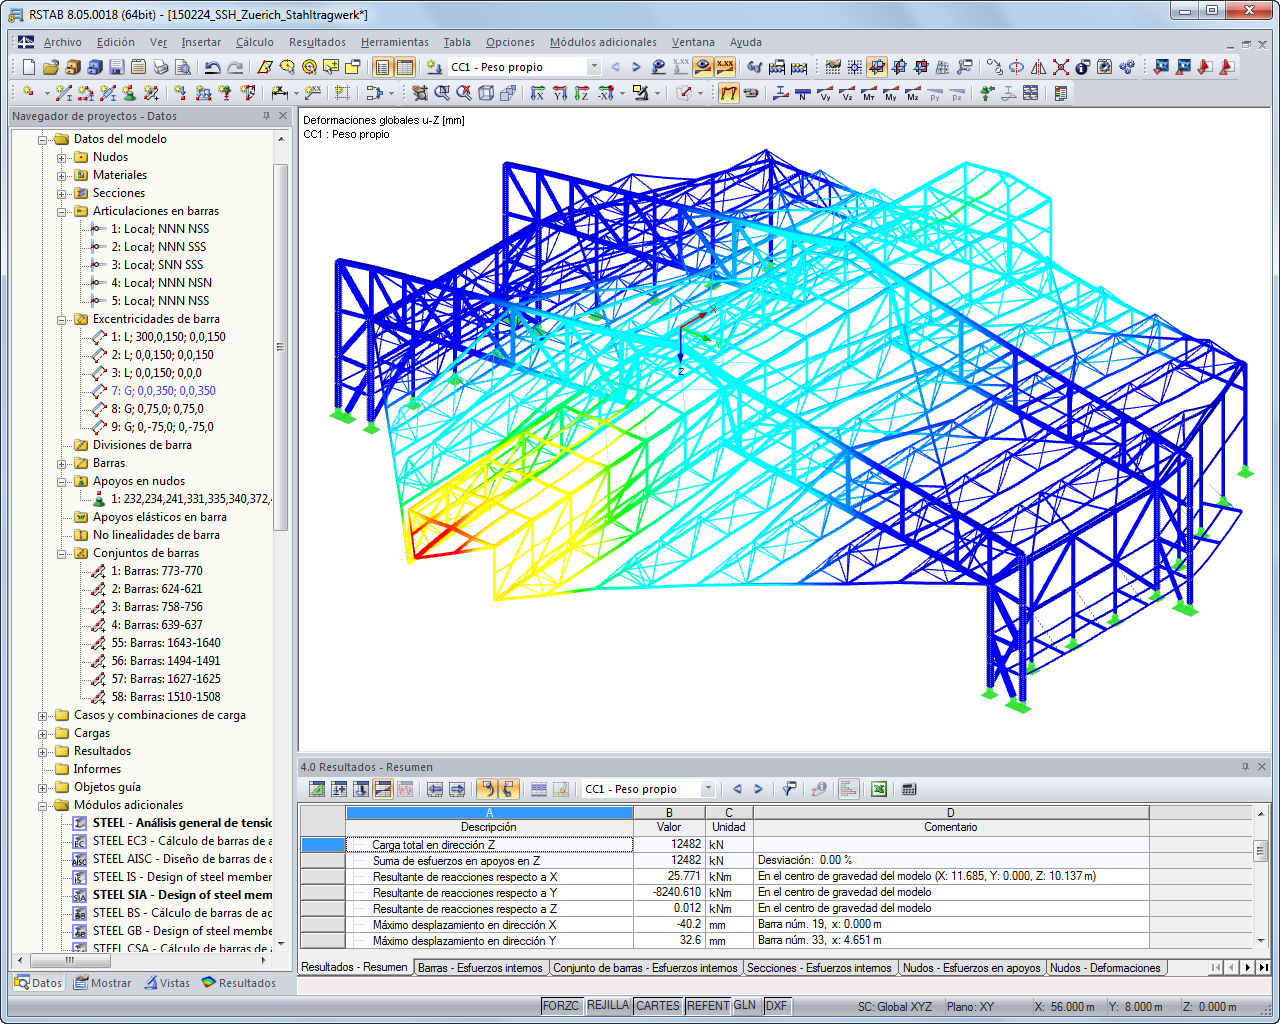The width and height of the screenshot is (1280, 1024).
Task: Show shear force Vz diagram
Action: pyautogui.click(x=846, y=93)
